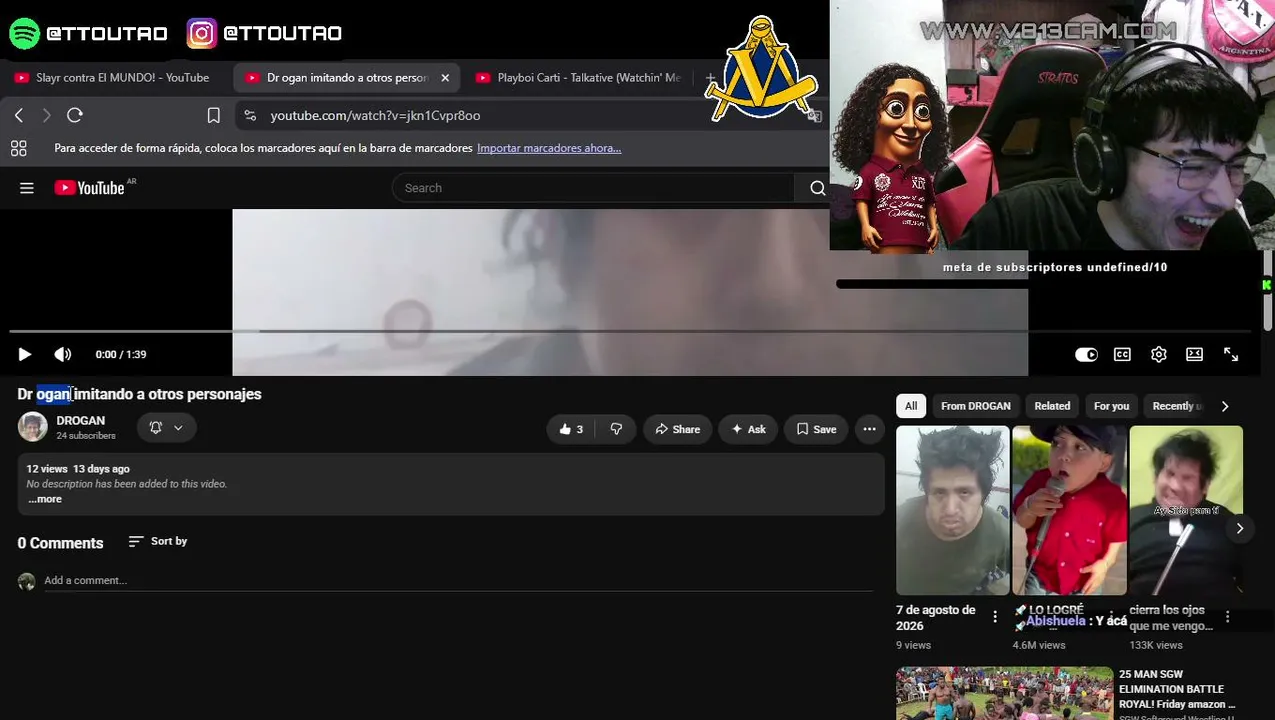1275x720 pixels.
Task: Open the 25 MAN SGW Battle Royal thumbnail
Action: [1004, 693]
